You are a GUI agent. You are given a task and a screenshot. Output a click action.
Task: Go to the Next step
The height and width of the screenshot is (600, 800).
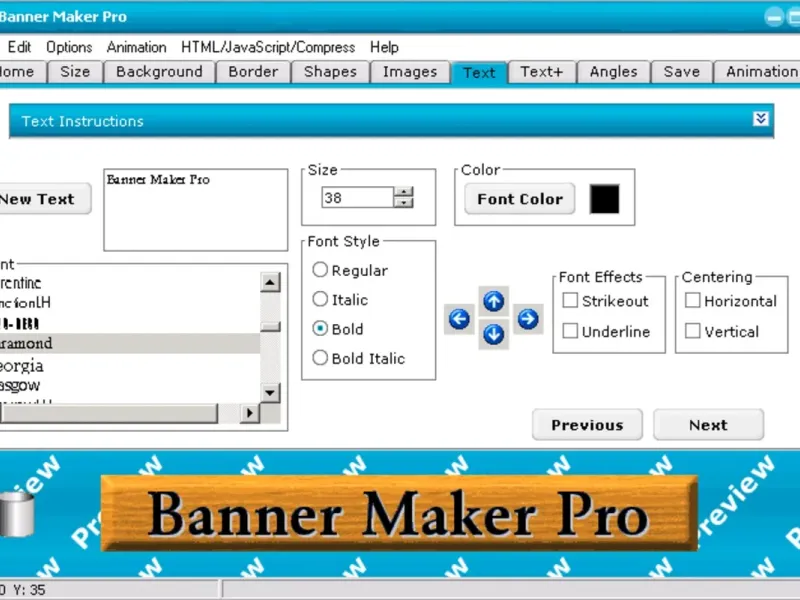[x=708, y=424]
